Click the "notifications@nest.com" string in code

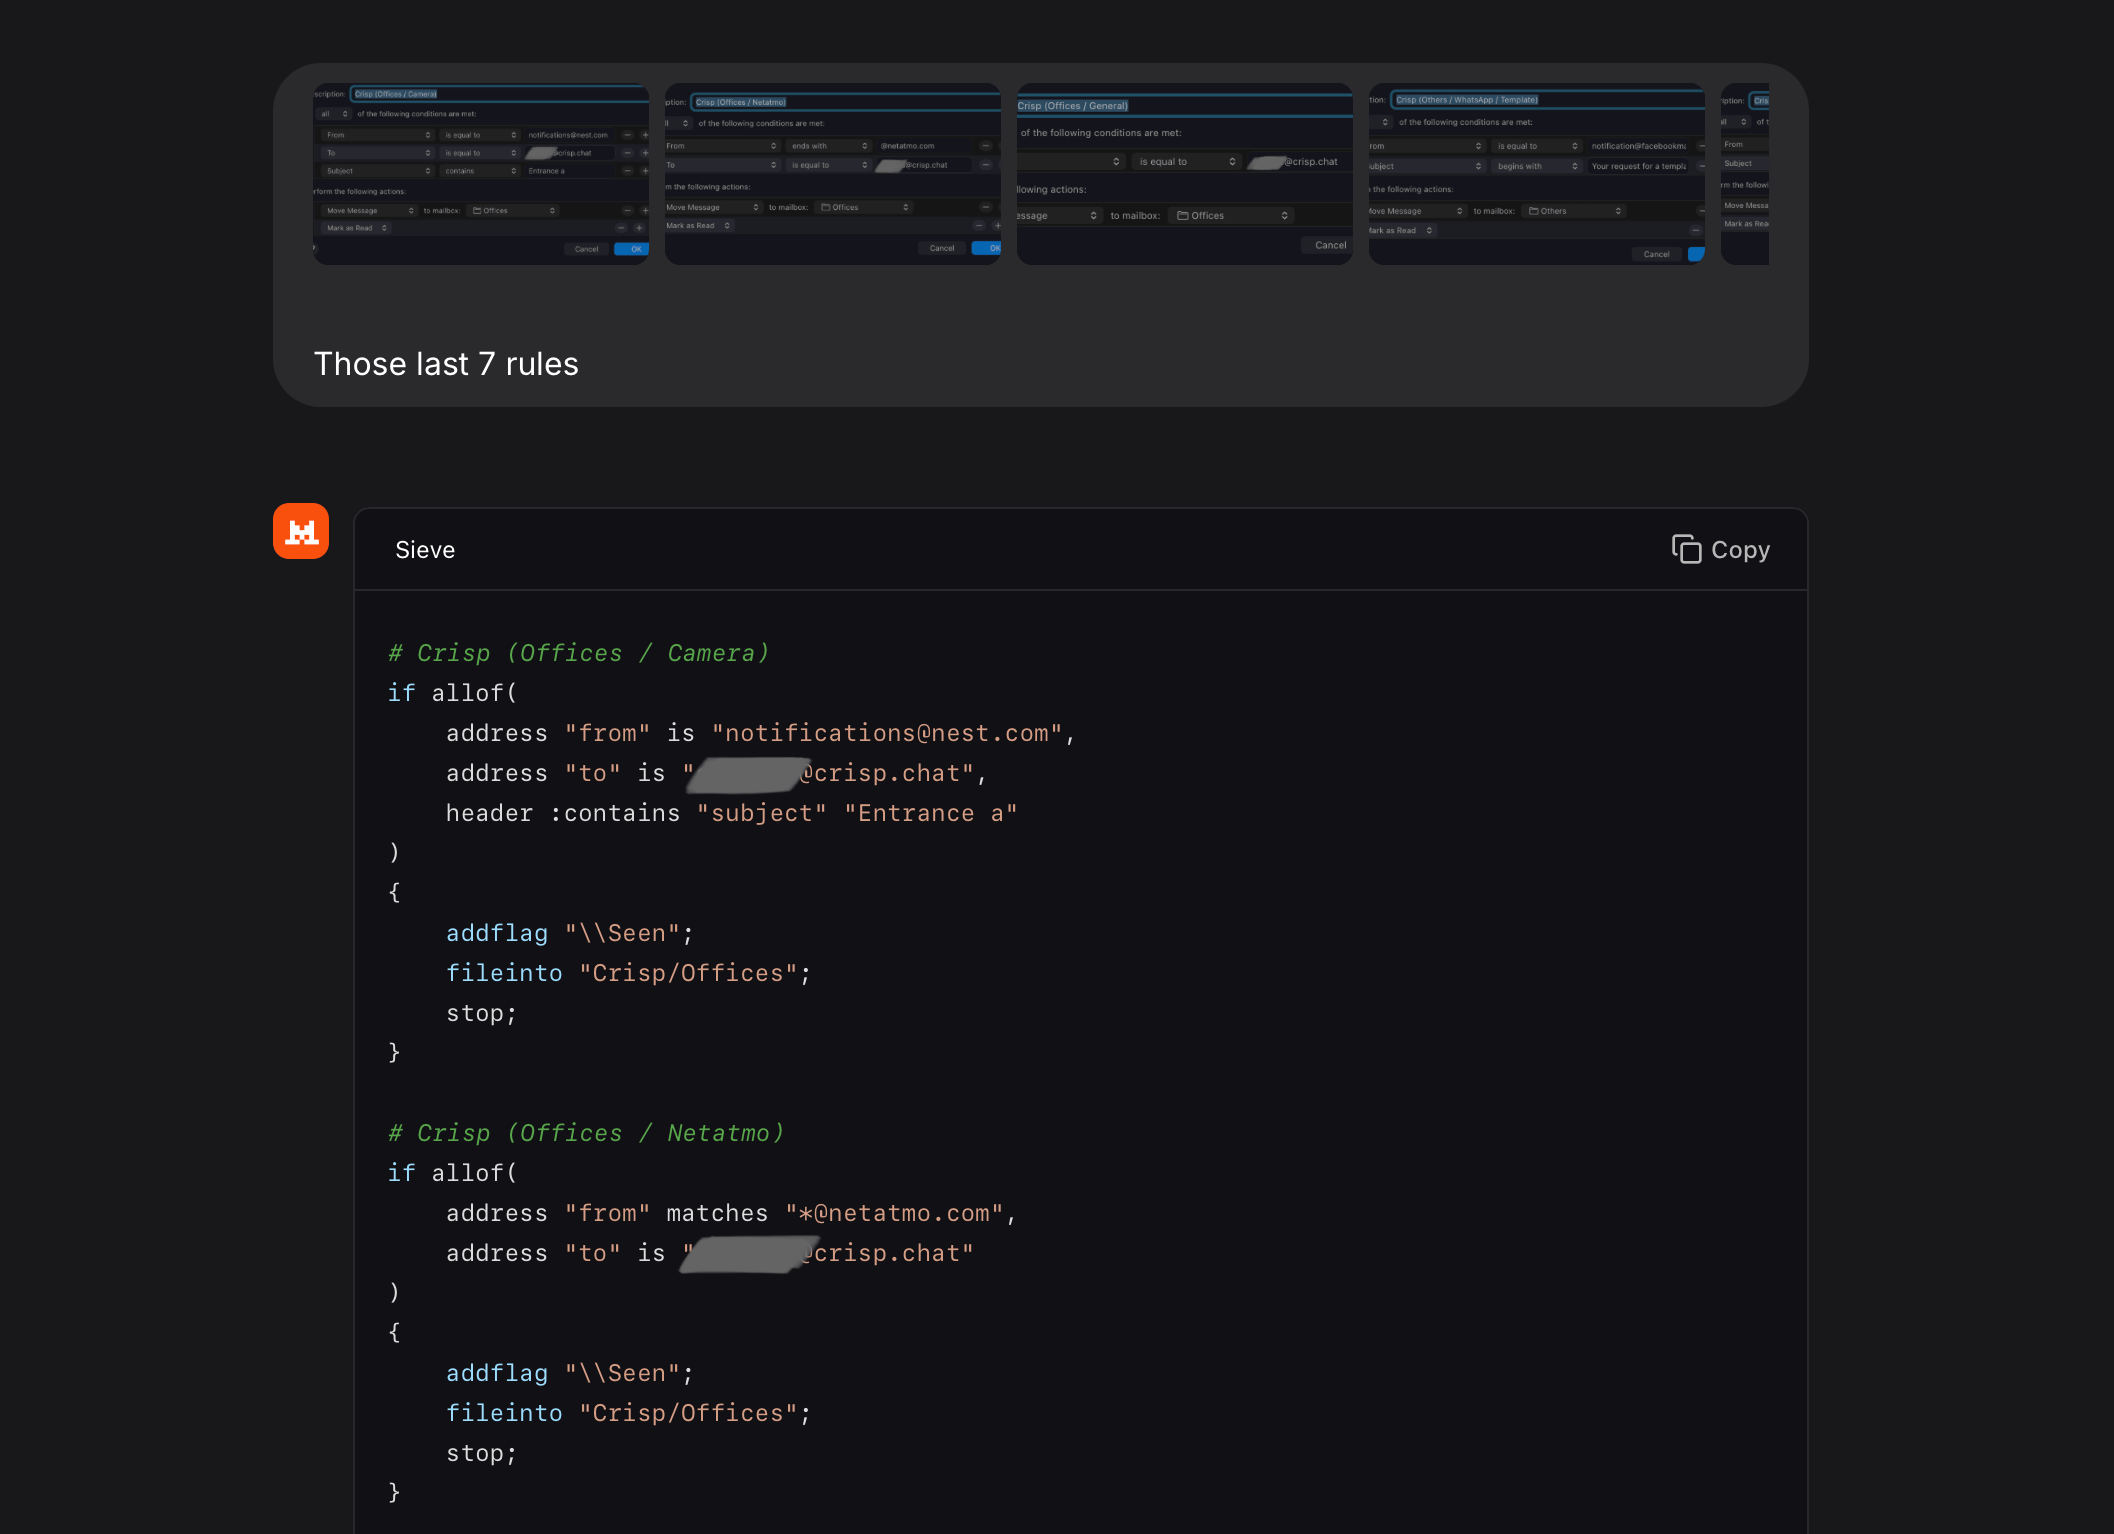(887, 733)
